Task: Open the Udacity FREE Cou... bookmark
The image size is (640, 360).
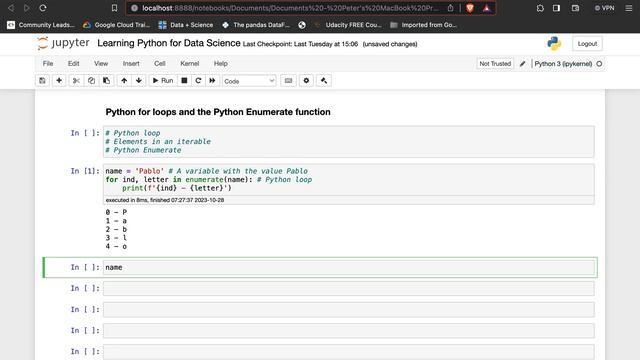Action: point(348,25)
